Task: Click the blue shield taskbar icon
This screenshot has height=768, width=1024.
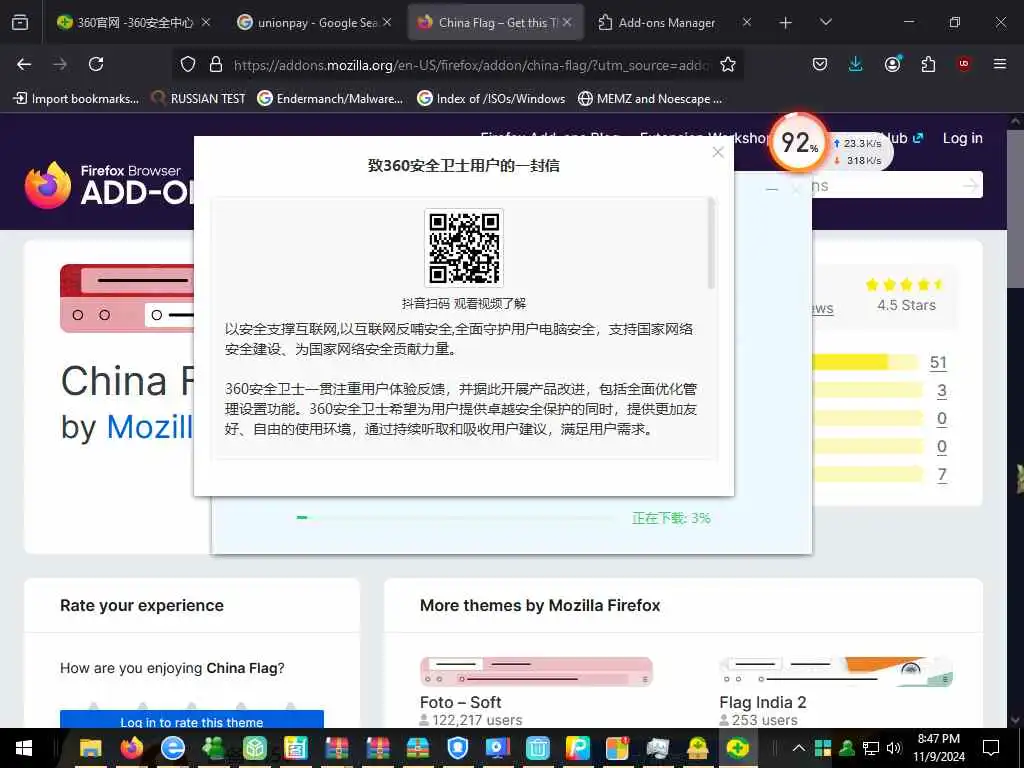Action: pos(458,748)
